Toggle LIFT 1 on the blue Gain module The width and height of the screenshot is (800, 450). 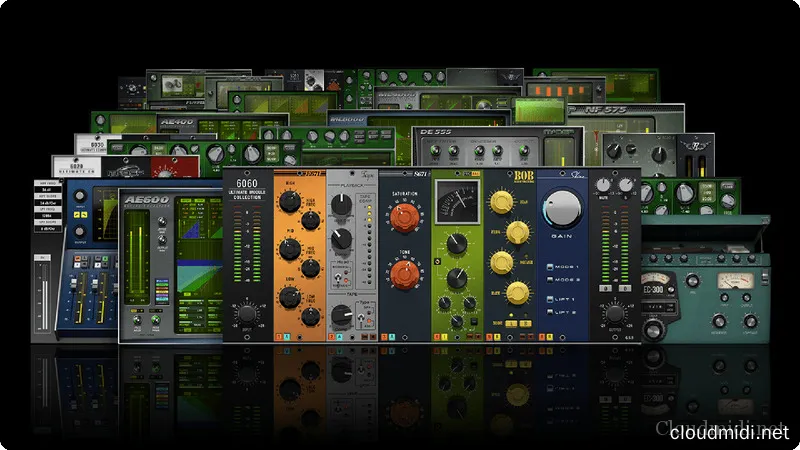pos(550,299)
